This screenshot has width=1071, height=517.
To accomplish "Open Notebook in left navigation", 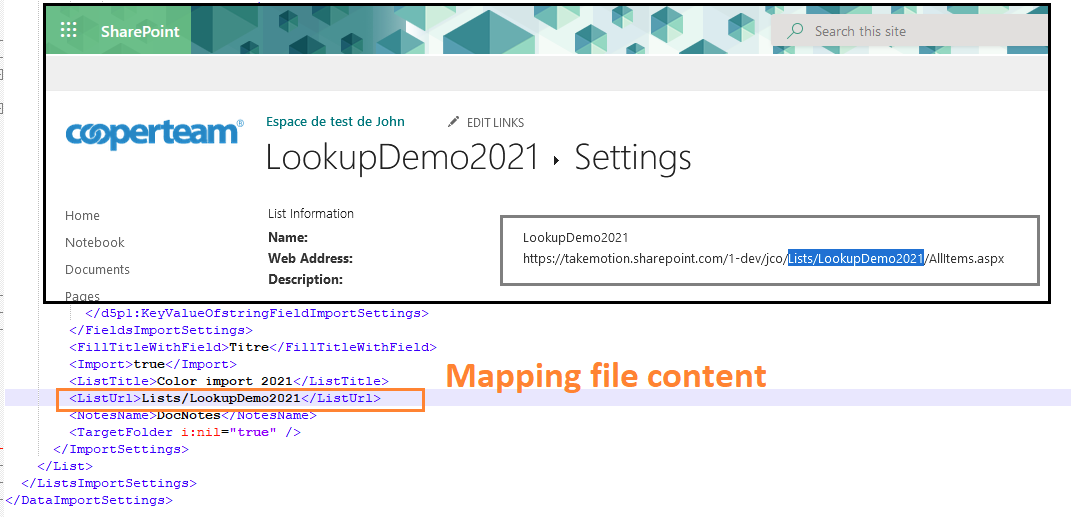I will coord(95,242).
